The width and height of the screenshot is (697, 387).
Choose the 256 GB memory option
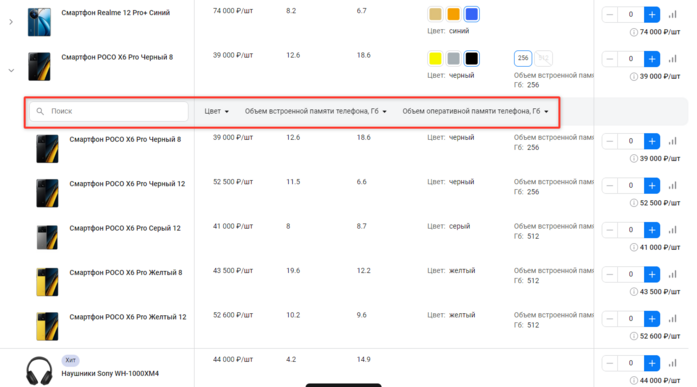(523, 58)
